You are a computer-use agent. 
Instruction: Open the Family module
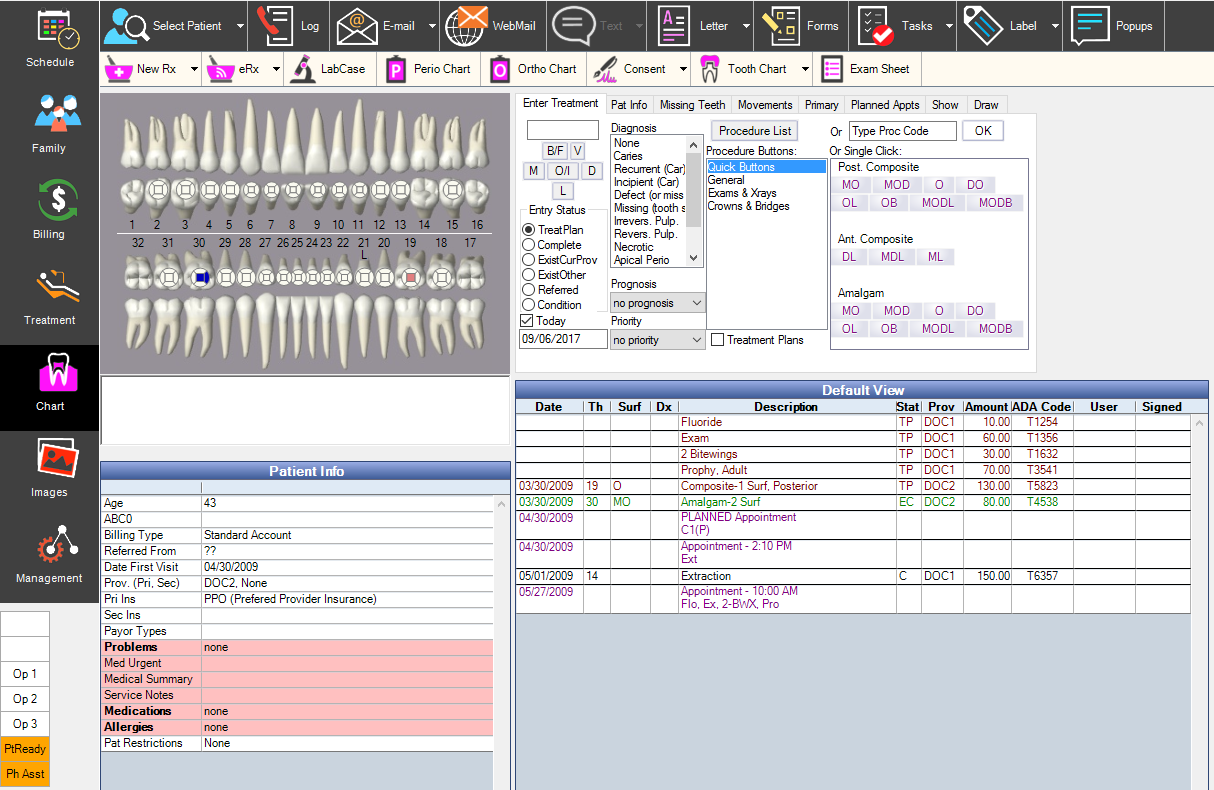(x=49, y=115)
